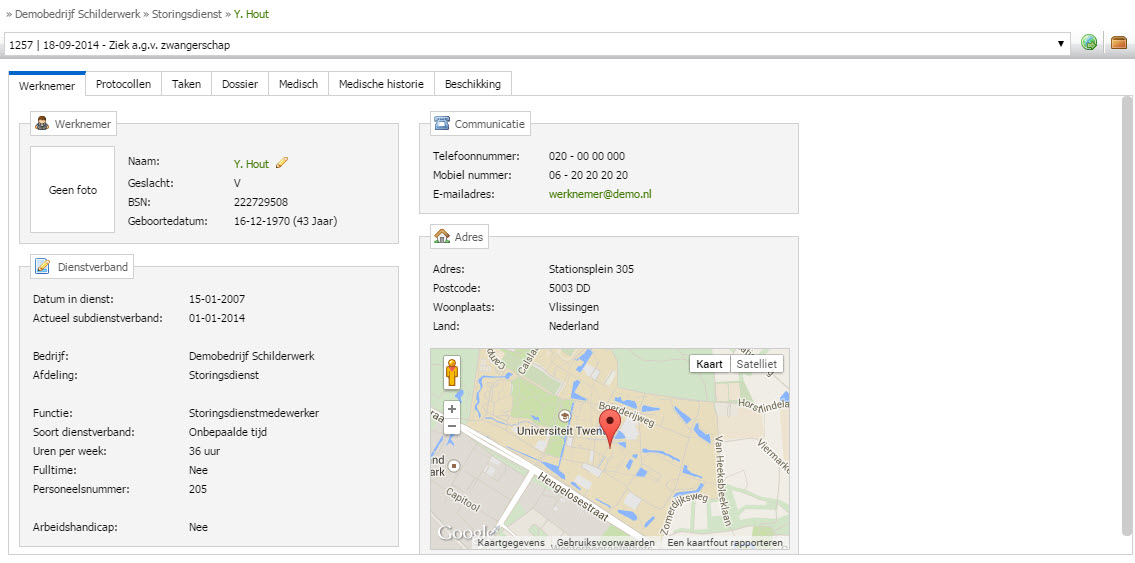
Task: Click the Land value Nederland
Action: [x=574, y=326]
